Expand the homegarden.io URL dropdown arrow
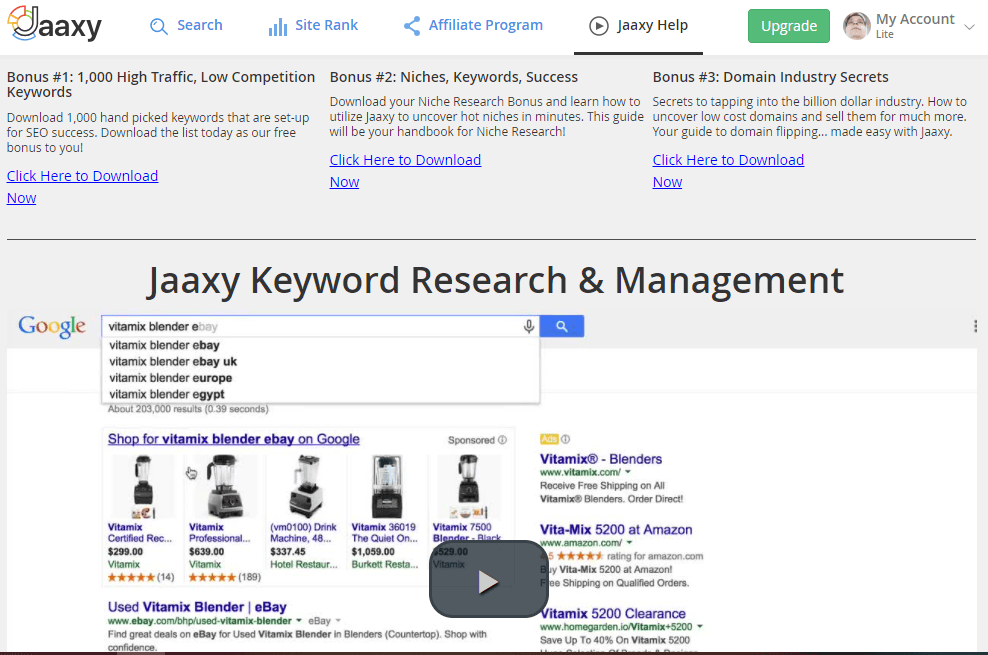The width and height of the screenshot is (988, 655). [x=700, y=627]
